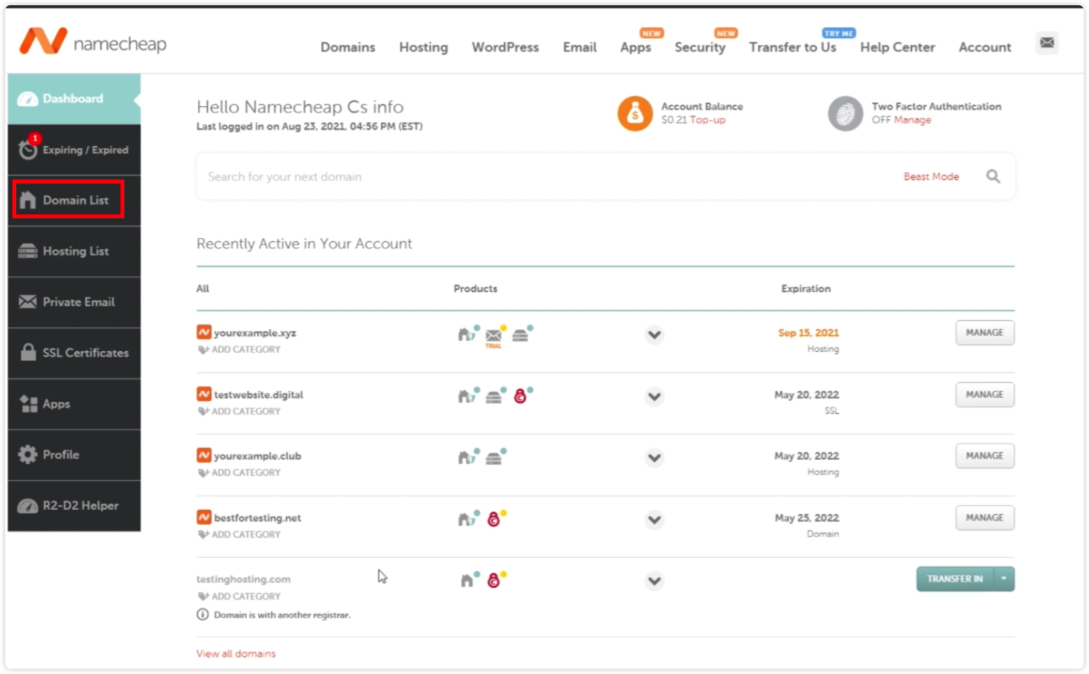Open the Hosting menu in top navigation
1089x674 pixels.
click(423, 47)
